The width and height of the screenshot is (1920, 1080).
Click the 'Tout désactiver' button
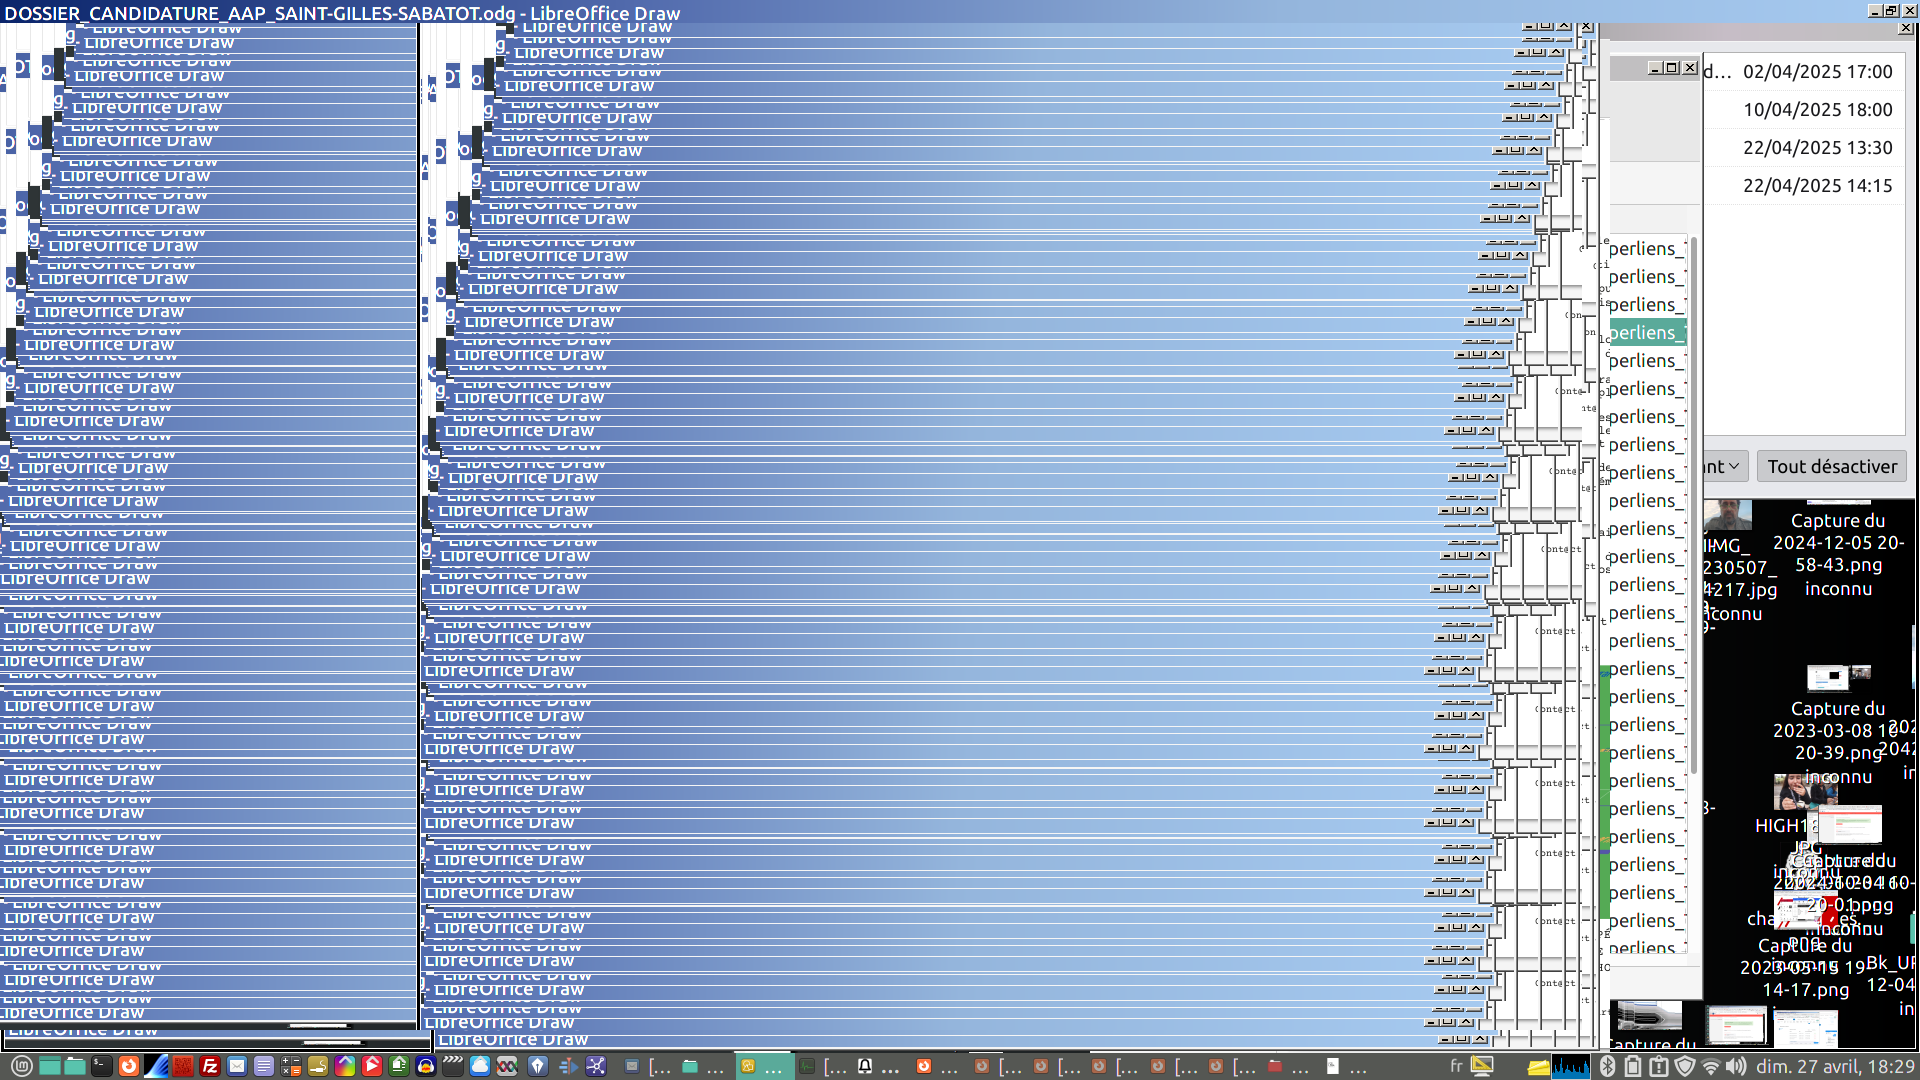tap(1831, 466)
